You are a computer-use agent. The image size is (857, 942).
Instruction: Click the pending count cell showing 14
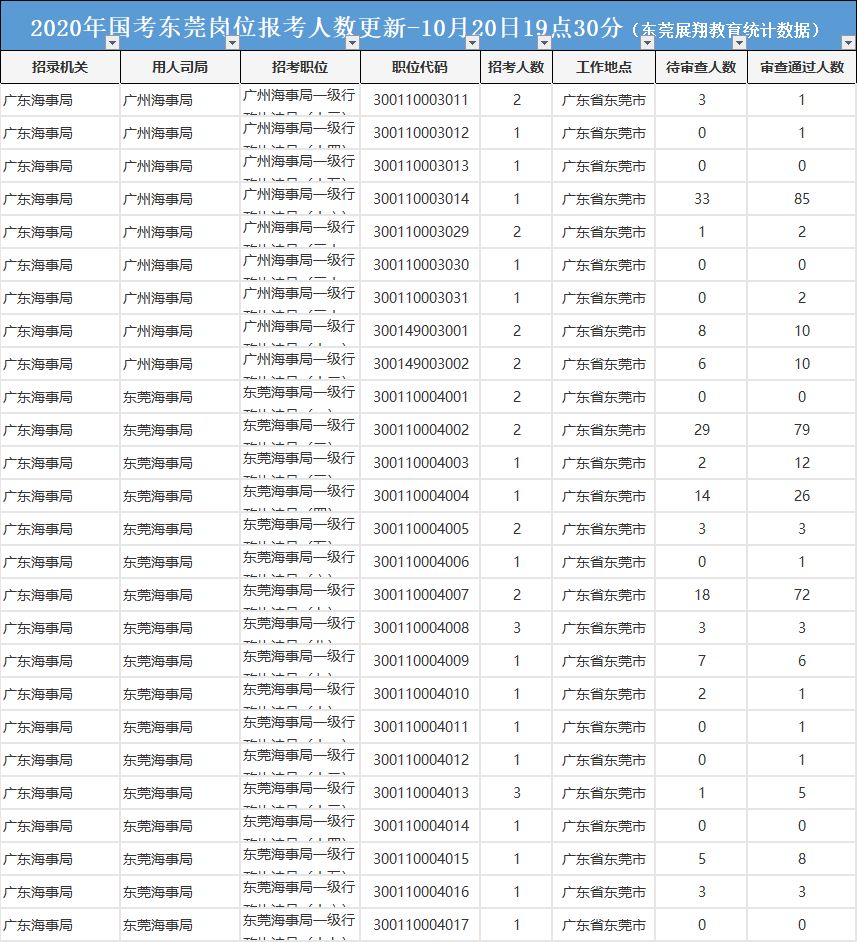click(x=701, y=496)
